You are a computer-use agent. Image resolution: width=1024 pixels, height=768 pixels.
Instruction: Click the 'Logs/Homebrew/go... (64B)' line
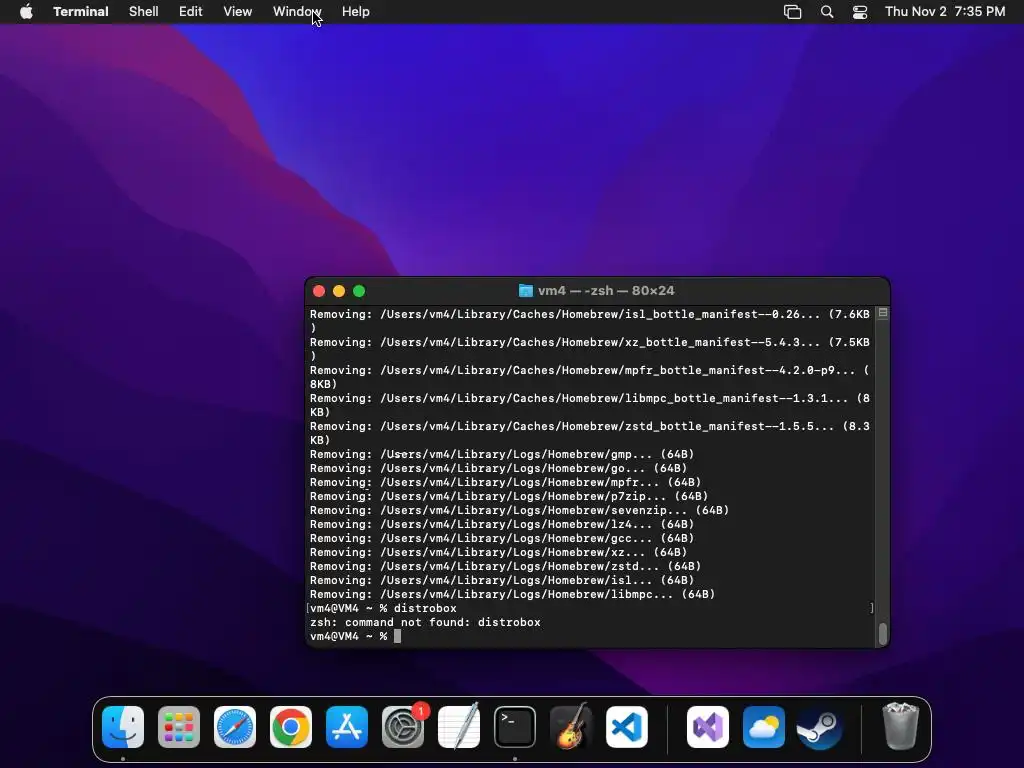pyautogui.click(x=498, y=468)
